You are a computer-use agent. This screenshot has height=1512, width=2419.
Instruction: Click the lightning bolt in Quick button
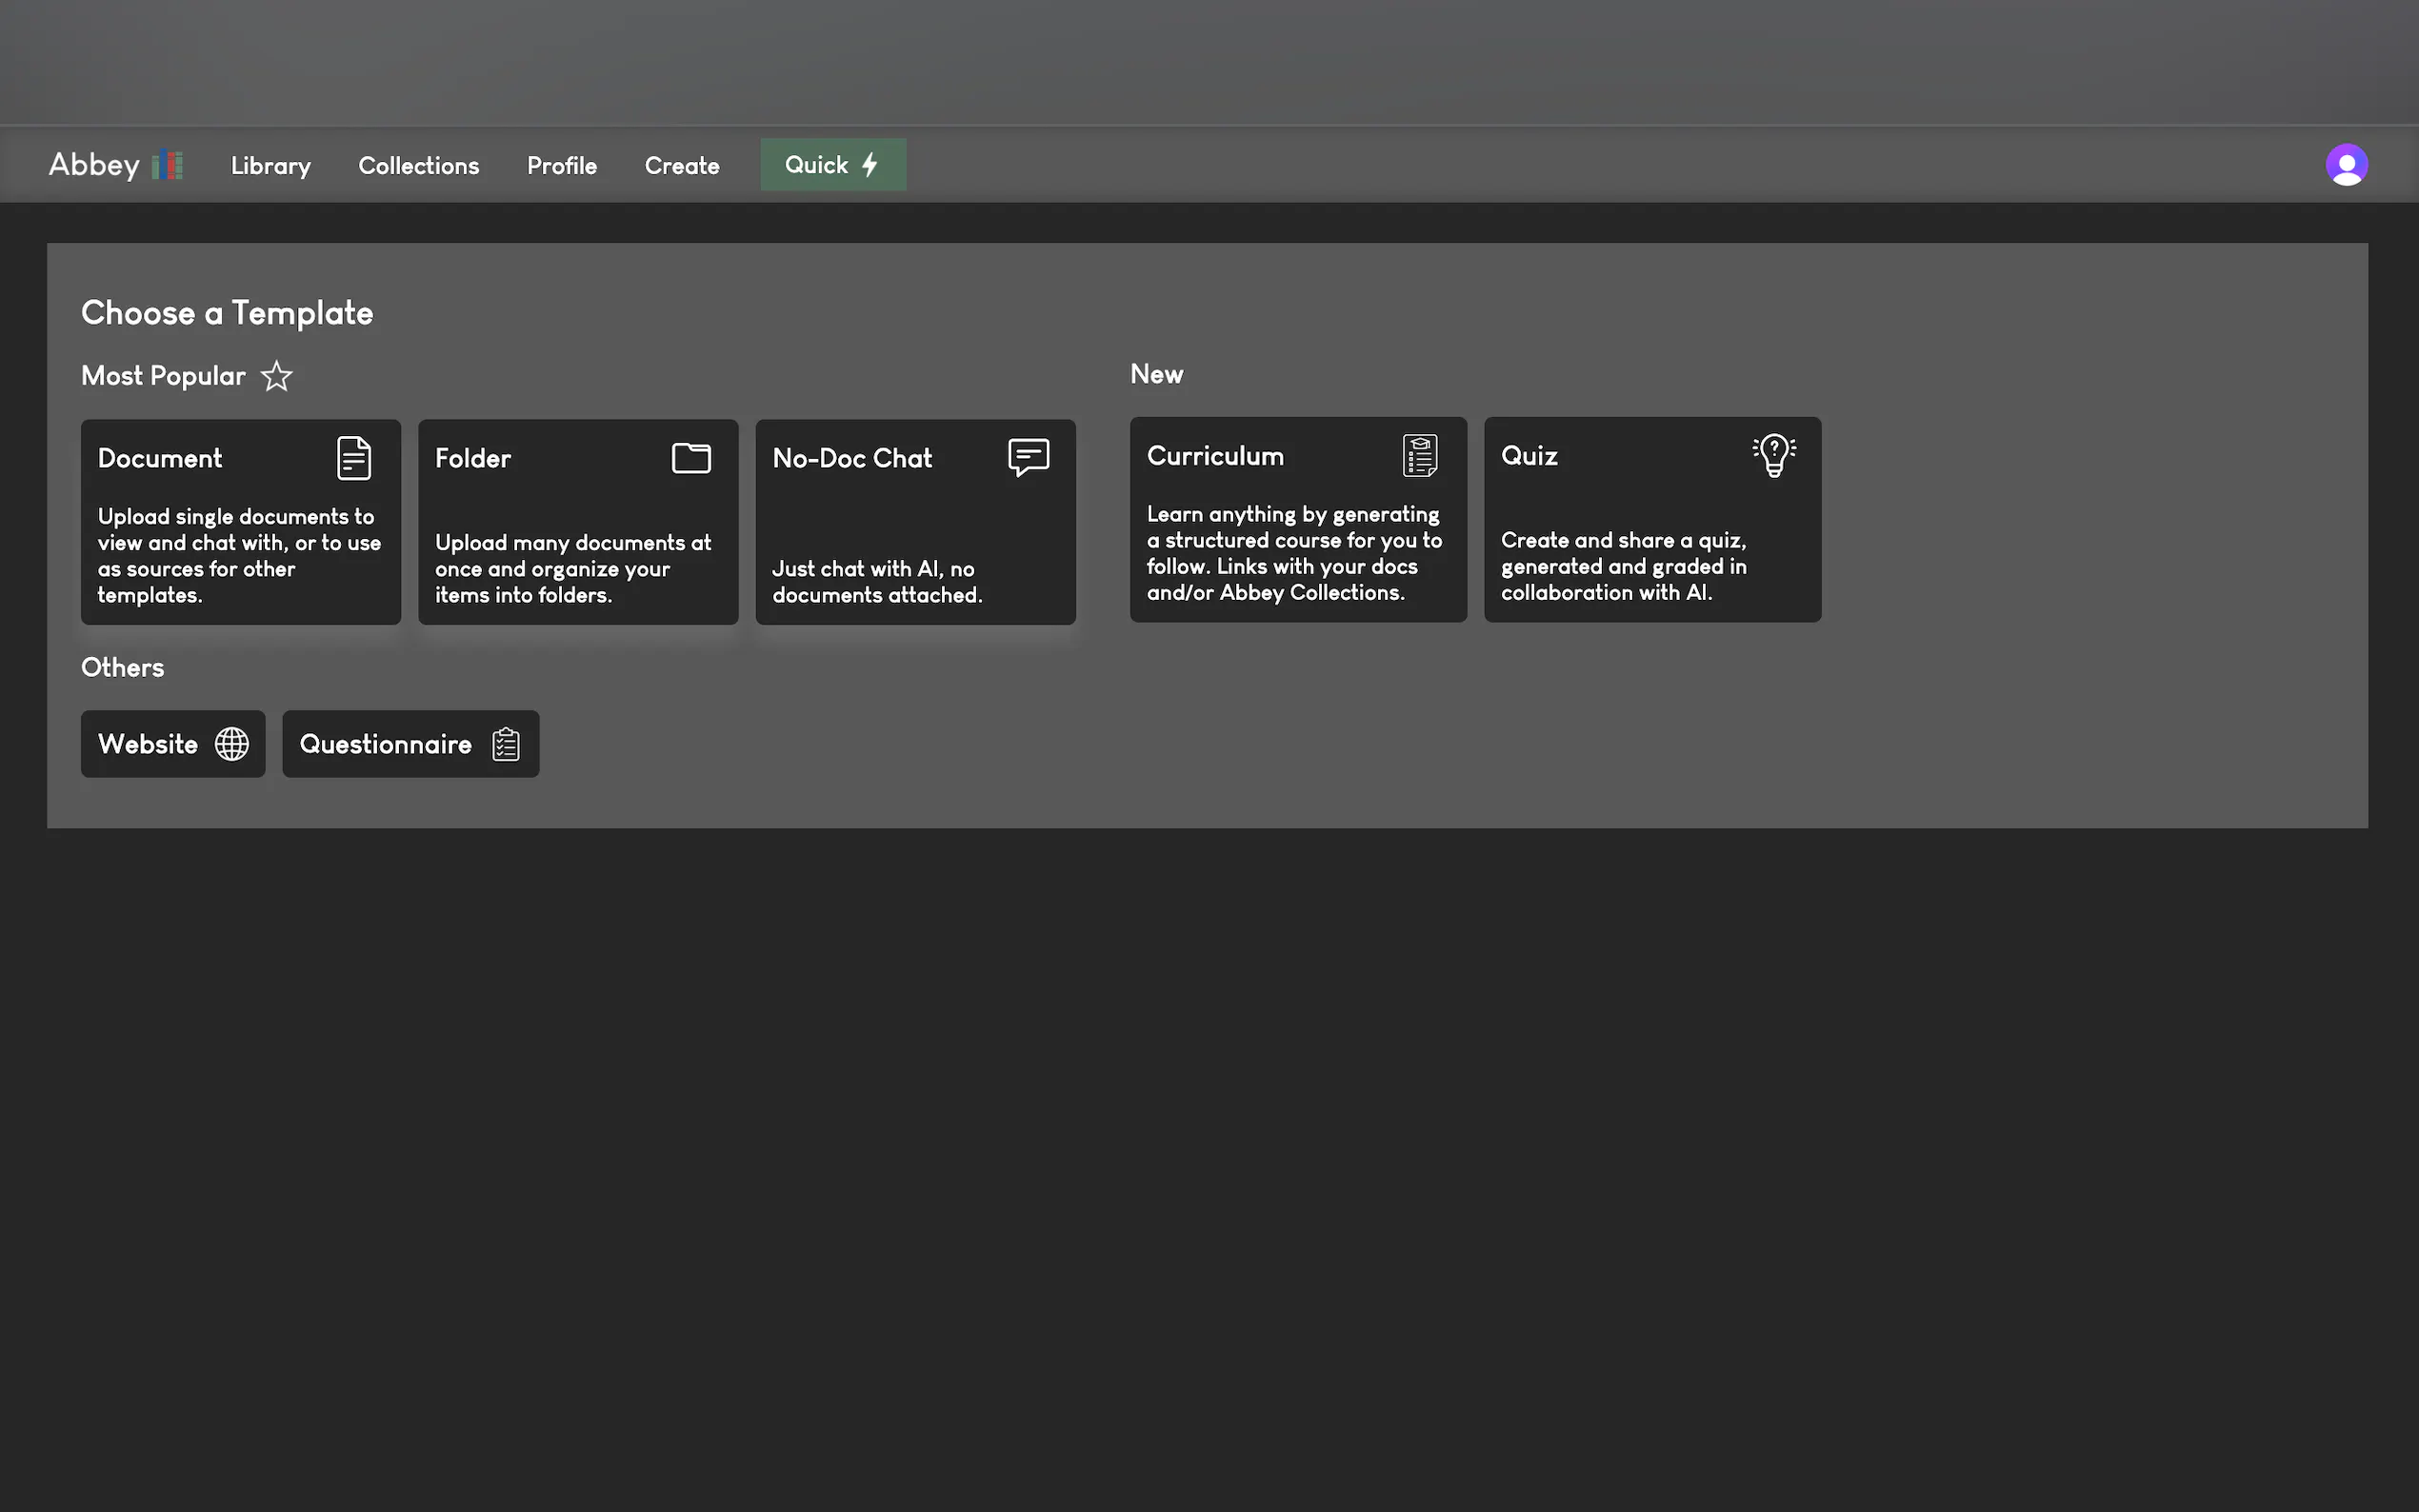pyautogui.click(x=870, y=165)
